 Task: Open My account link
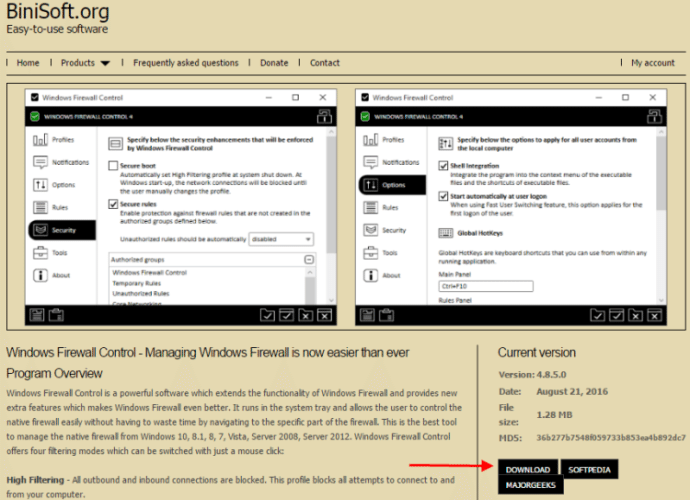(653, 63)
